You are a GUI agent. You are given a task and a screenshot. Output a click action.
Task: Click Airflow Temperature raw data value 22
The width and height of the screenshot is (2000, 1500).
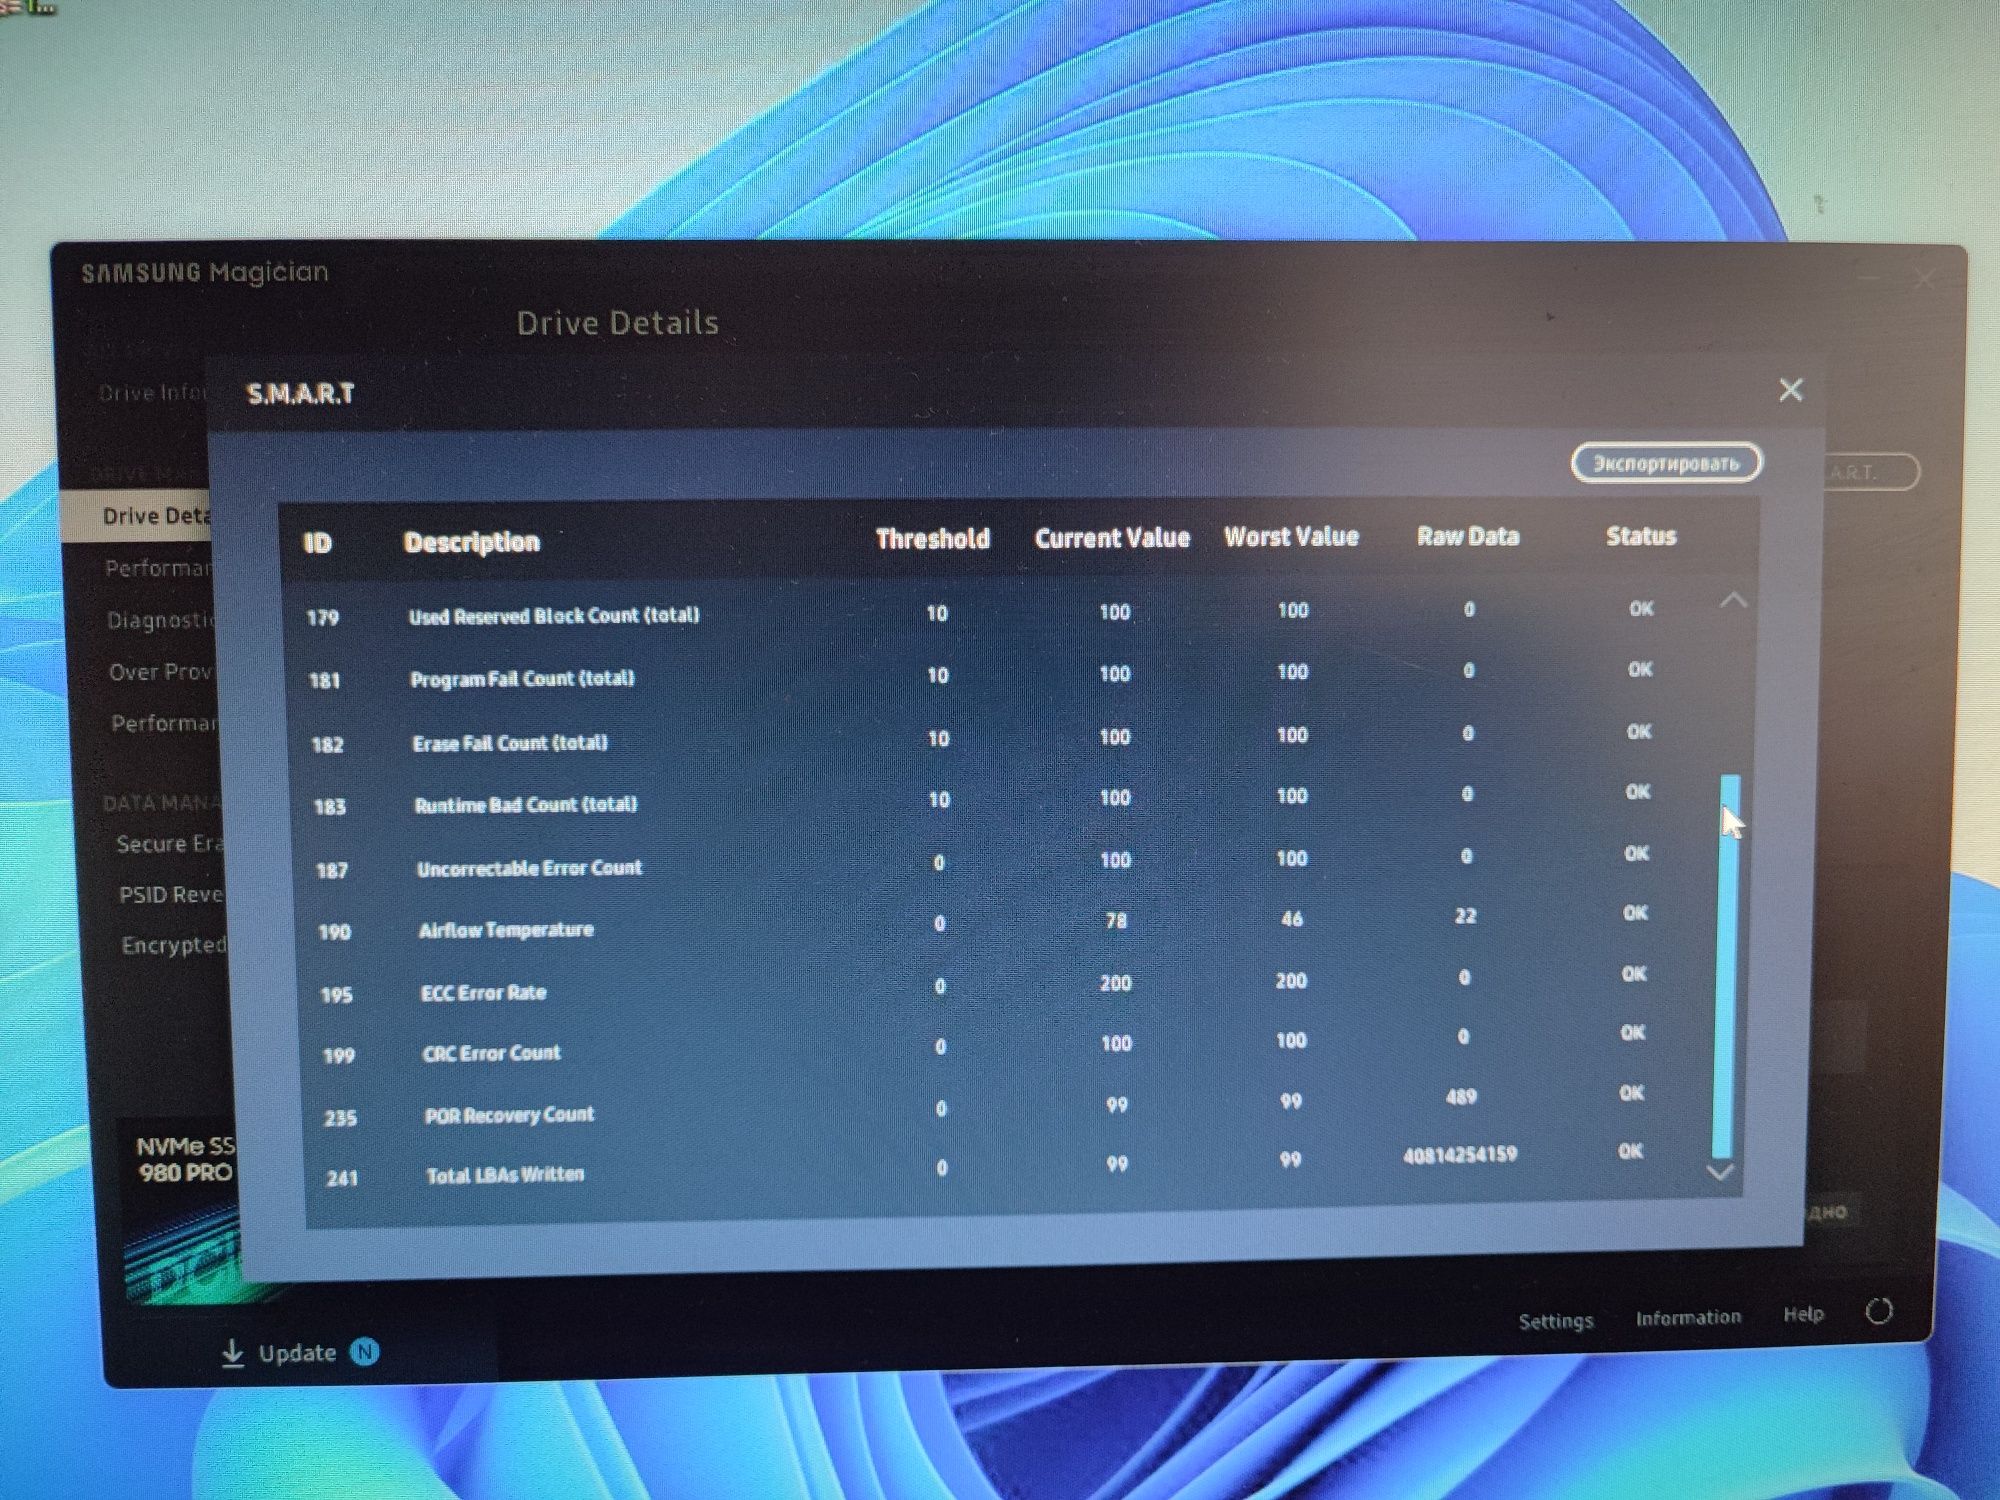coord(1465,916)
